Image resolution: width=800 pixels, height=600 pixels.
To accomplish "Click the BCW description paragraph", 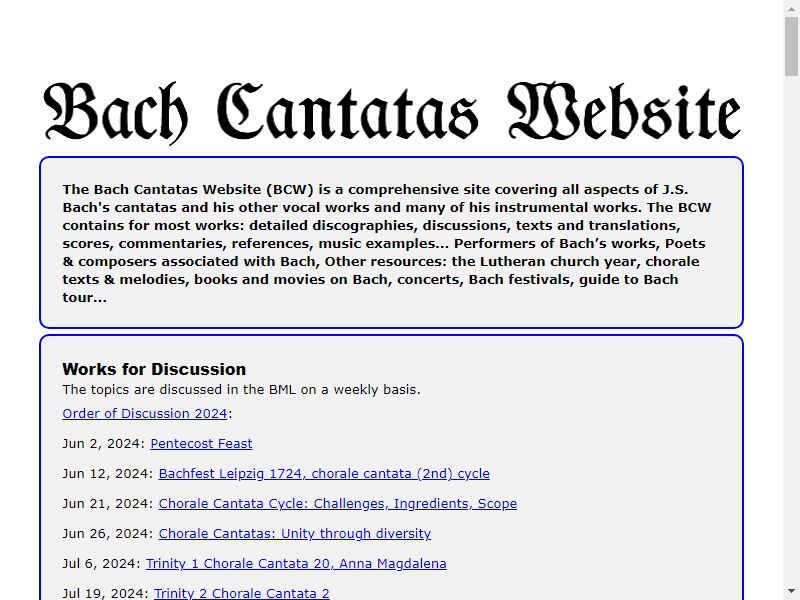I will click(x=387, y=243).
